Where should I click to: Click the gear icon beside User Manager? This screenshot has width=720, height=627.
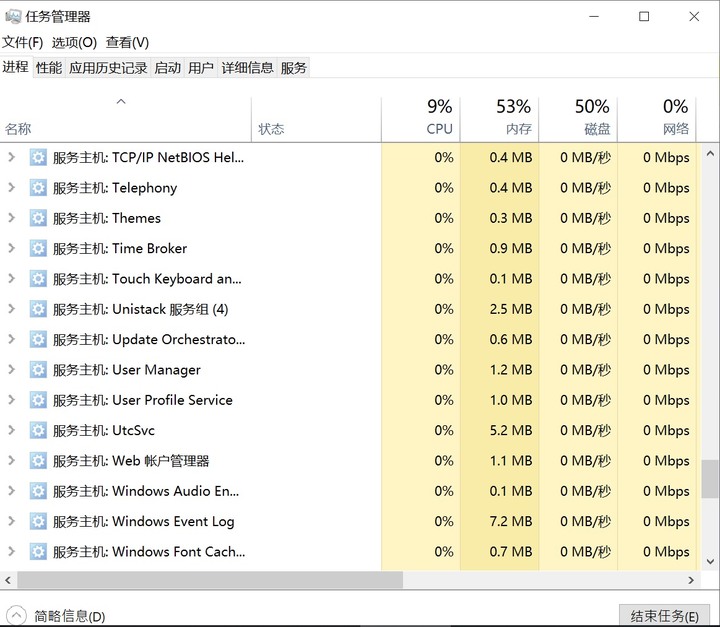38,370
